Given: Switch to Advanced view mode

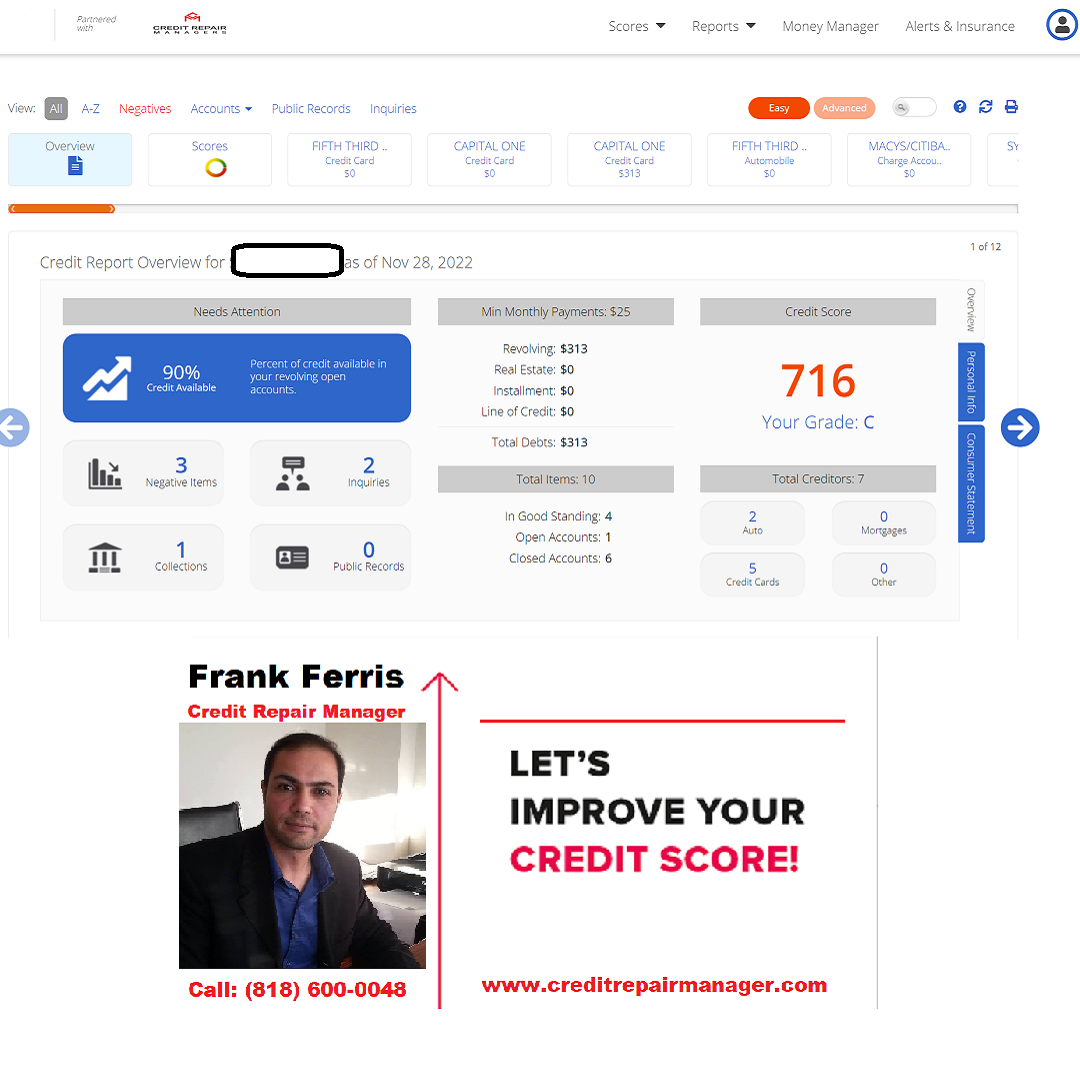Looking at the screenshot, I should [844, 108].
